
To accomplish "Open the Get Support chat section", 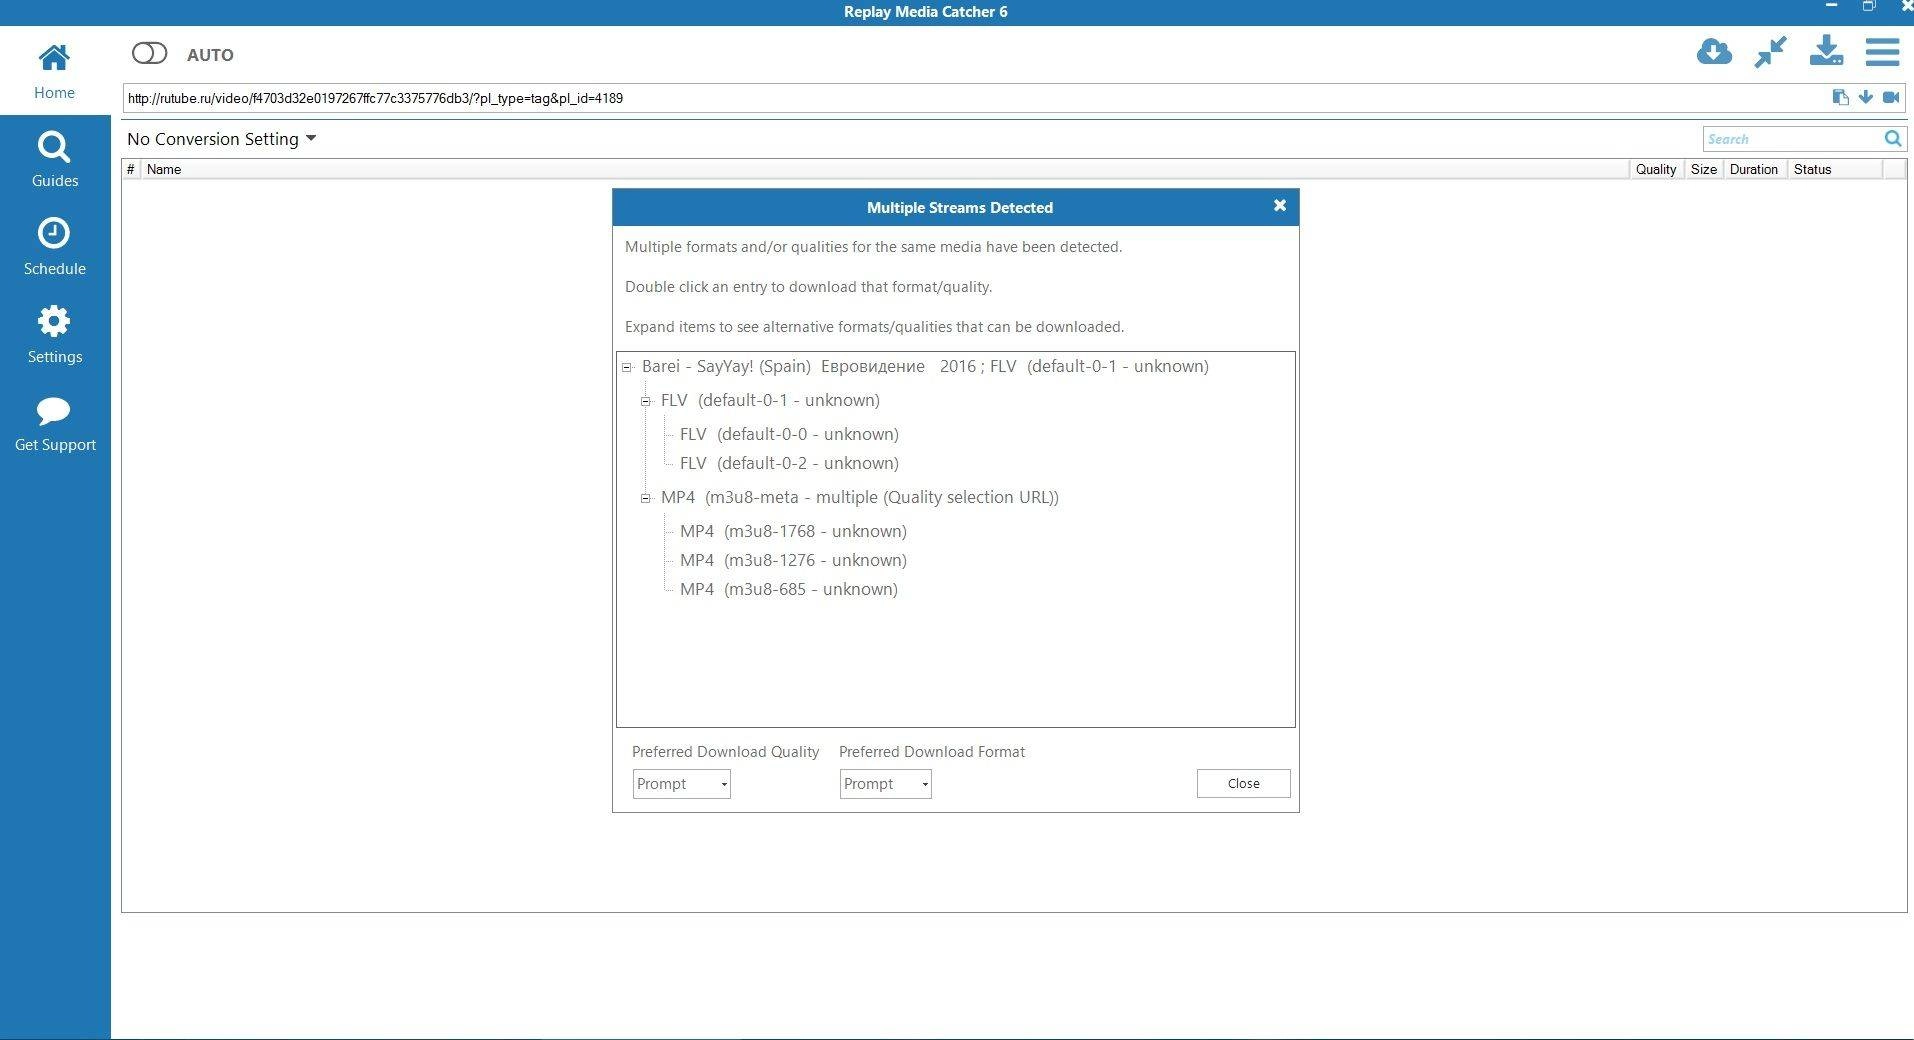I will click(x=54, y=423).
